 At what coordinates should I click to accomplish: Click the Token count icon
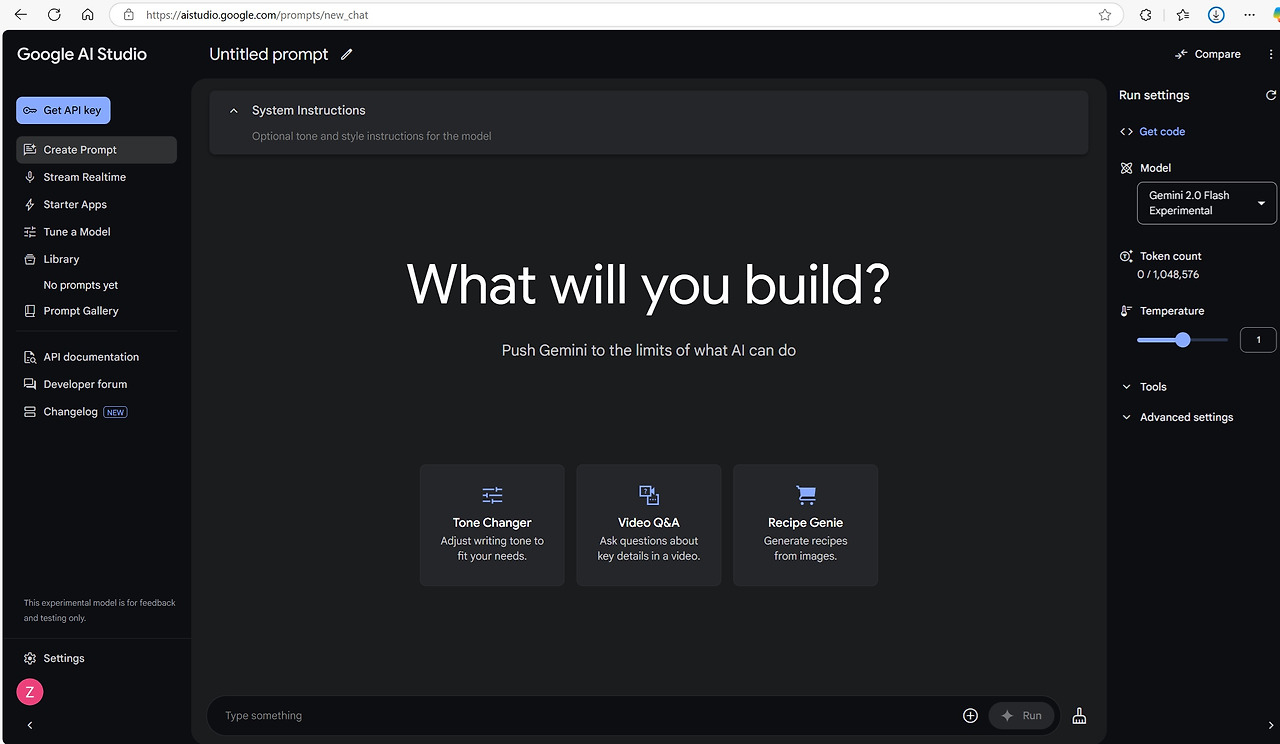[x=1127, y=256]
